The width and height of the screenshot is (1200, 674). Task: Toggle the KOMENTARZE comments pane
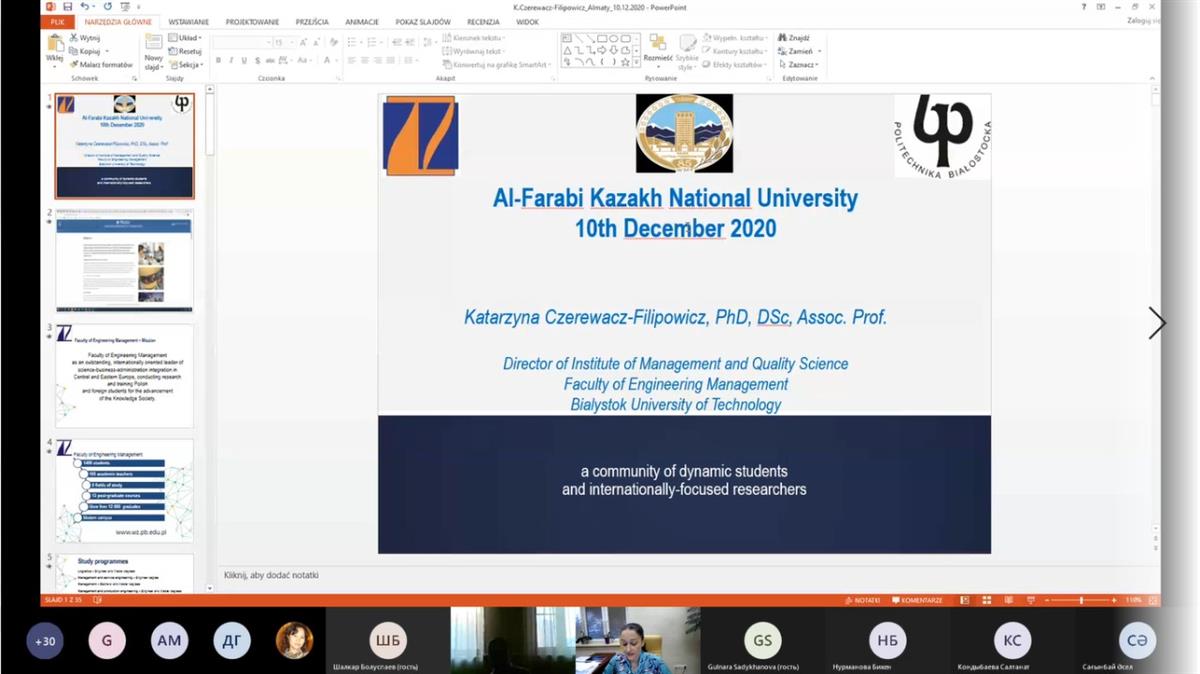tap(916, 600)
